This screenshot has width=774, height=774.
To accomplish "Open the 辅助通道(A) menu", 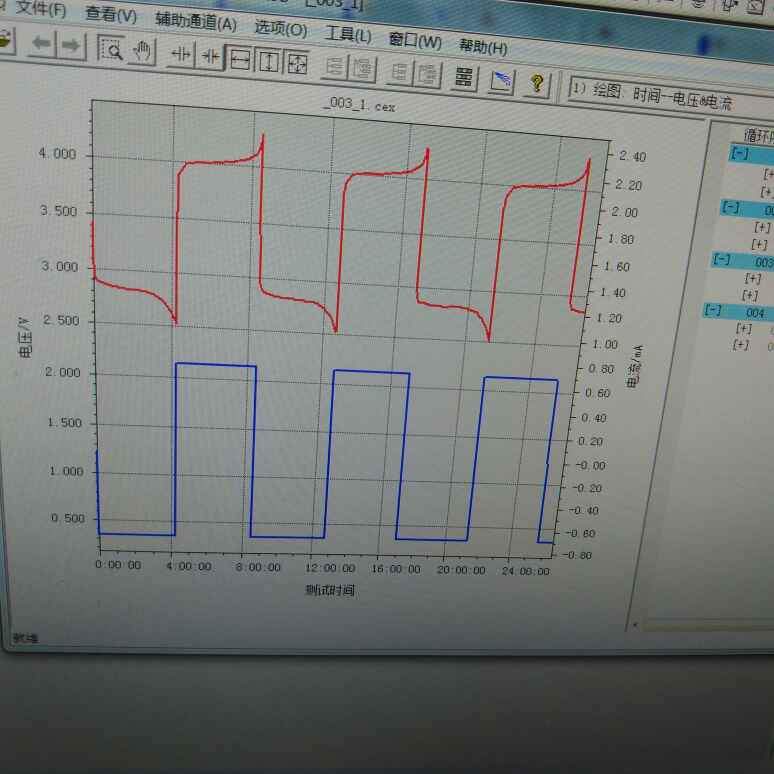I will 196,21.
